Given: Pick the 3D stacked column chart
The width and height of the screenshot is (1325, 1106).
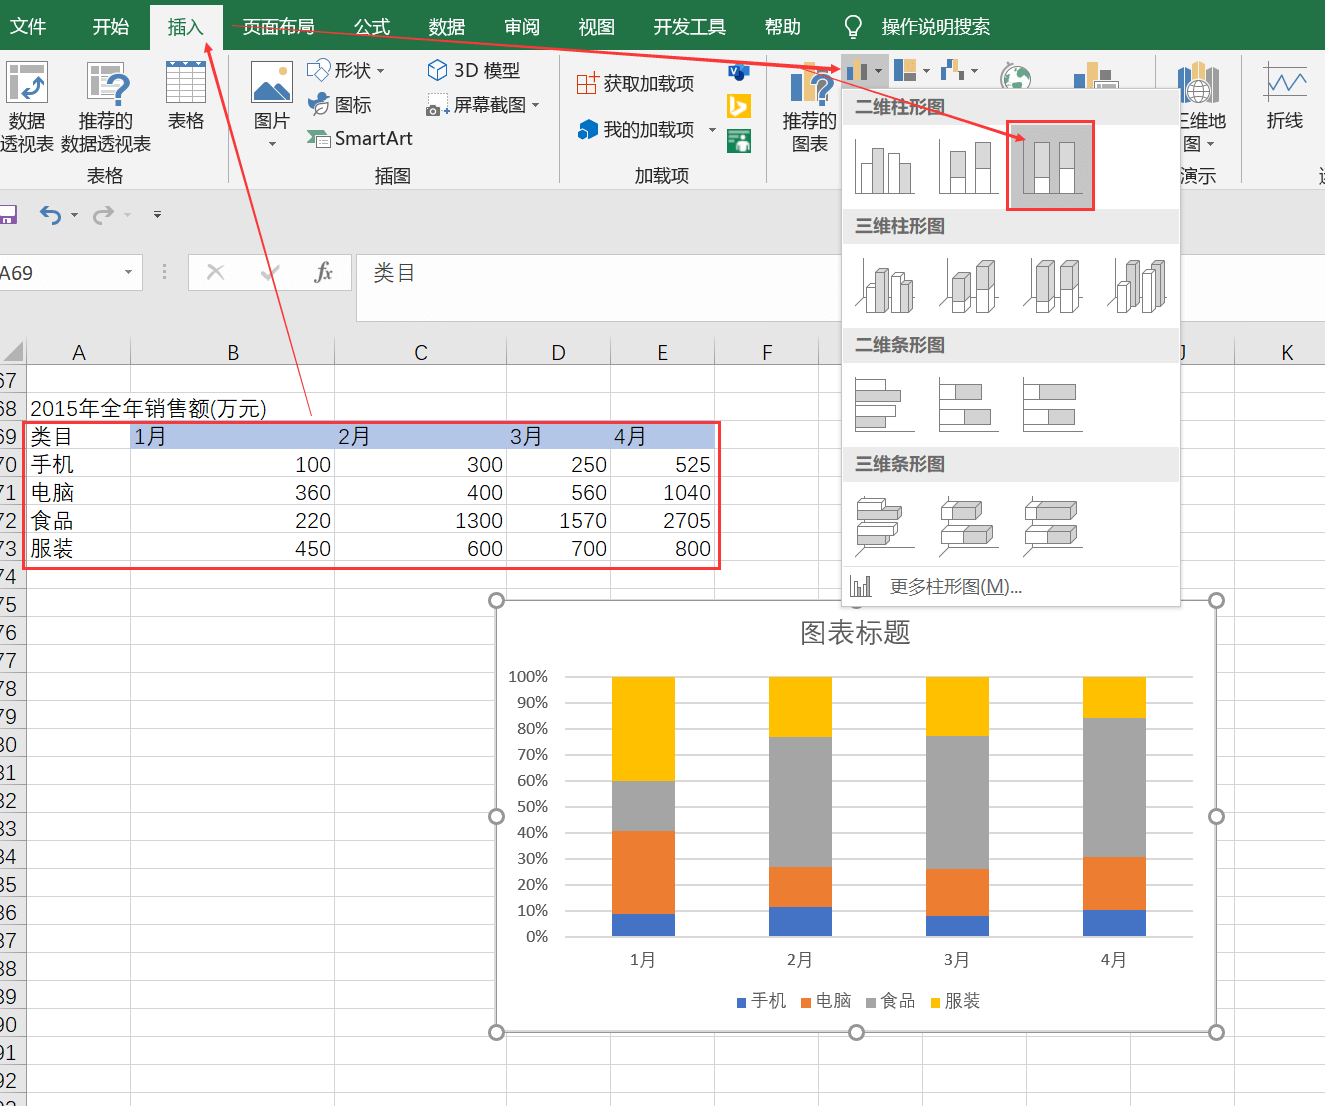Looking at the screenshot, I should (x=968, y=286).
